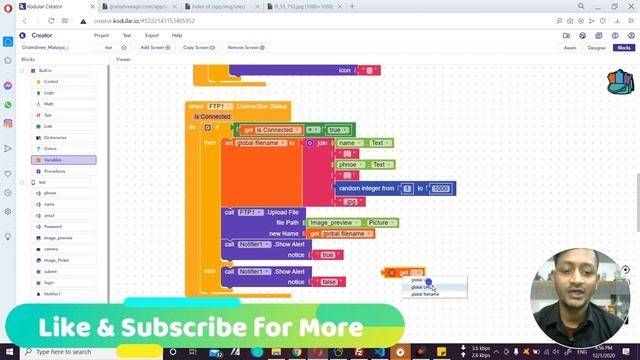Screen dimensions: 640x360
Task: Click the browser reload button
Action: coord(51,21)
